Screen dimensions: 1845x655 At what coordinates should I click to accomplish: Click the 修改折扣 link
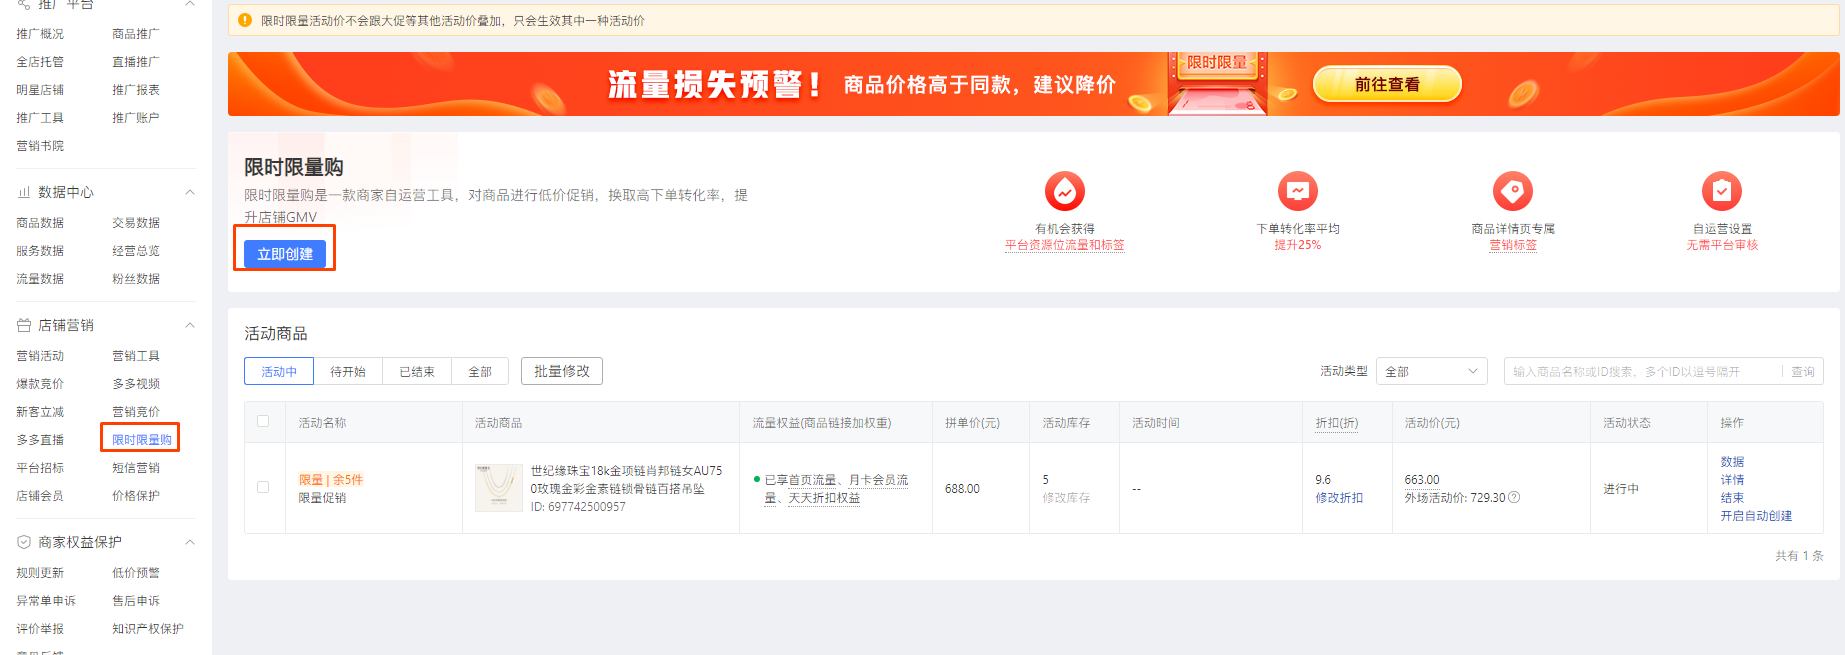point(1339,498)
